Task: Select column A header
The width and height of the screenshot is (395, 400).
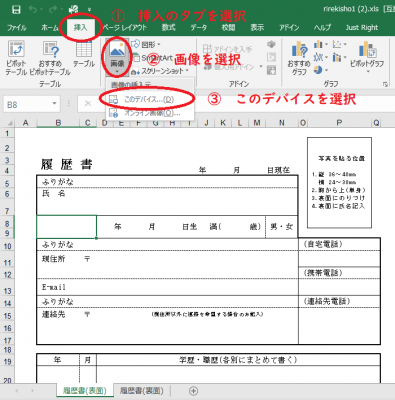Action: (25, 123)
